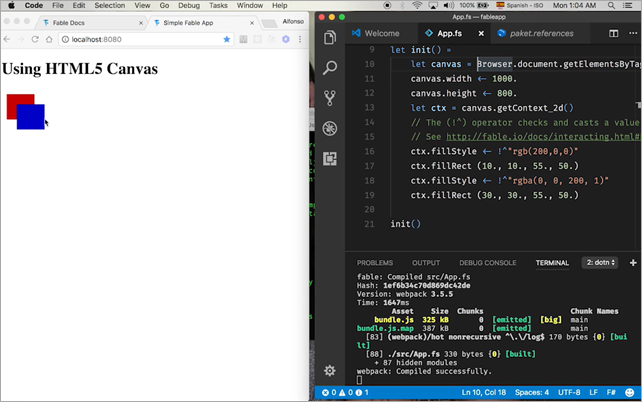Open the File menu

[x=58, y=5]
